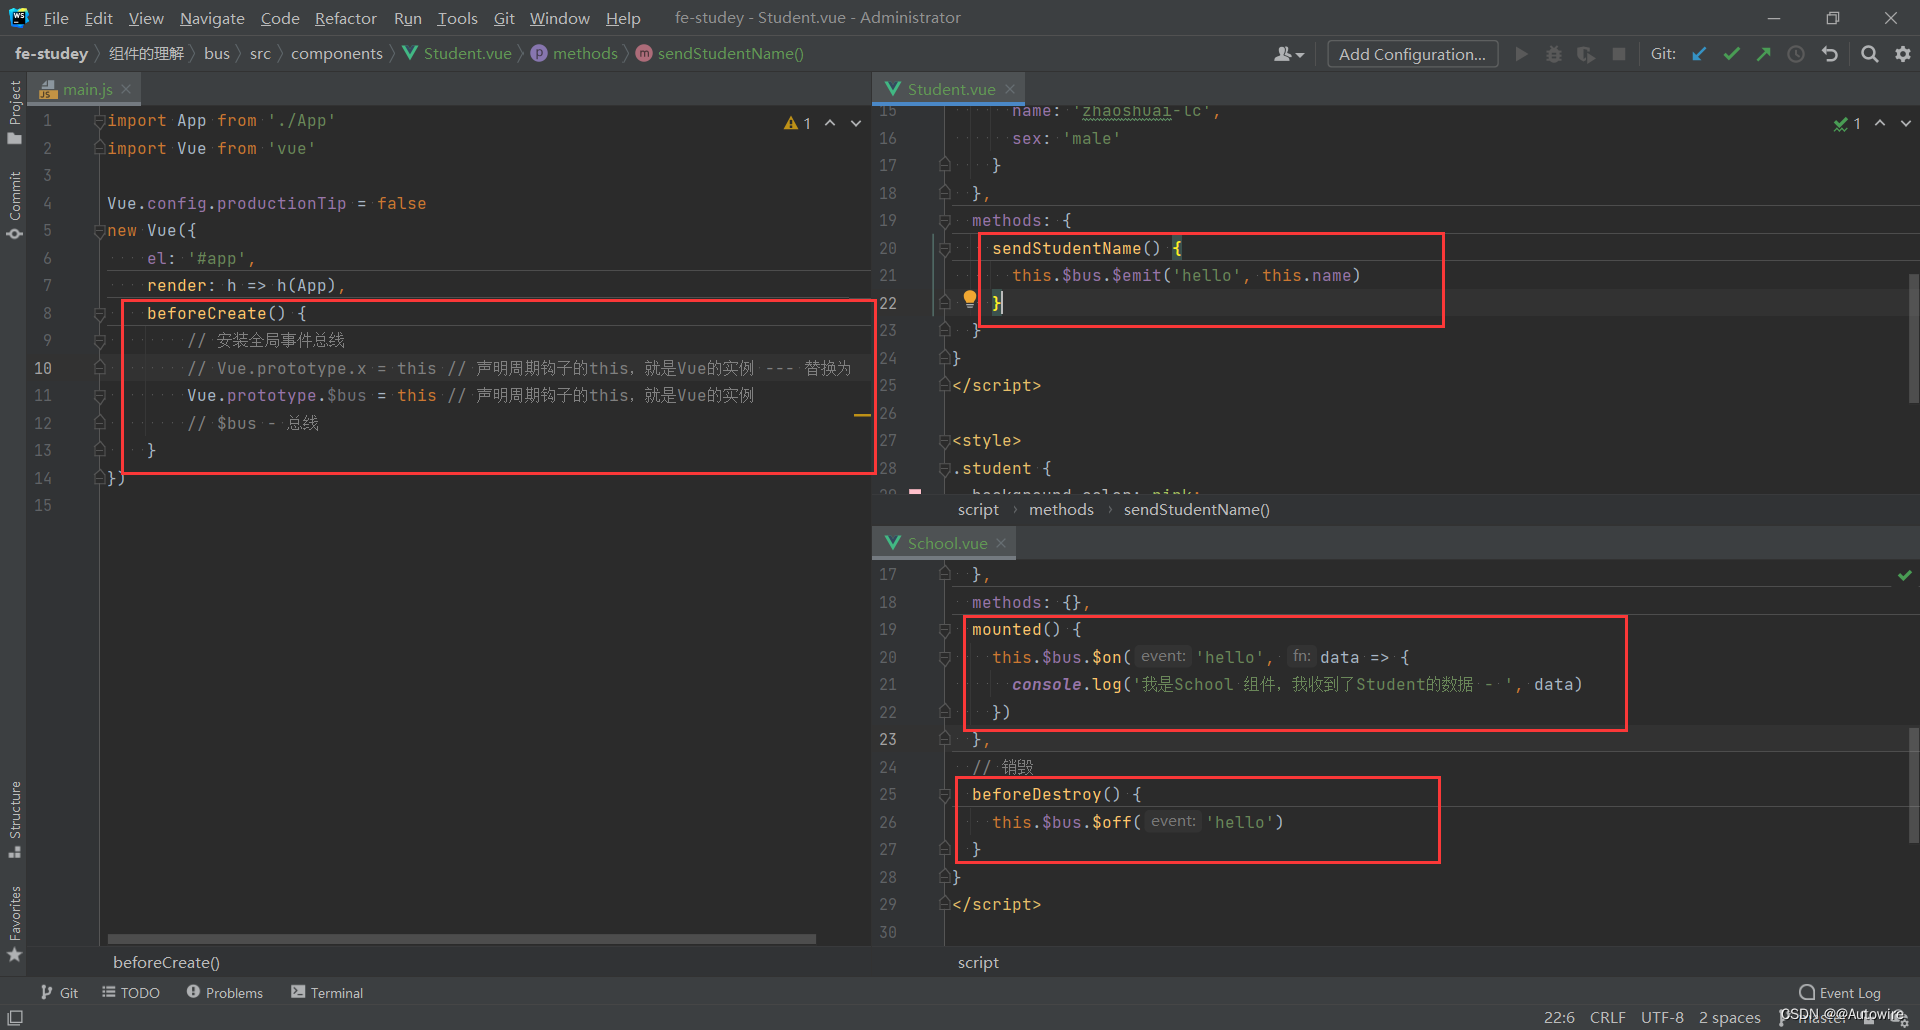Click methods breadcrumb in navigation bar
This screenshot has width=1920, height=1030.
[575, 54]
